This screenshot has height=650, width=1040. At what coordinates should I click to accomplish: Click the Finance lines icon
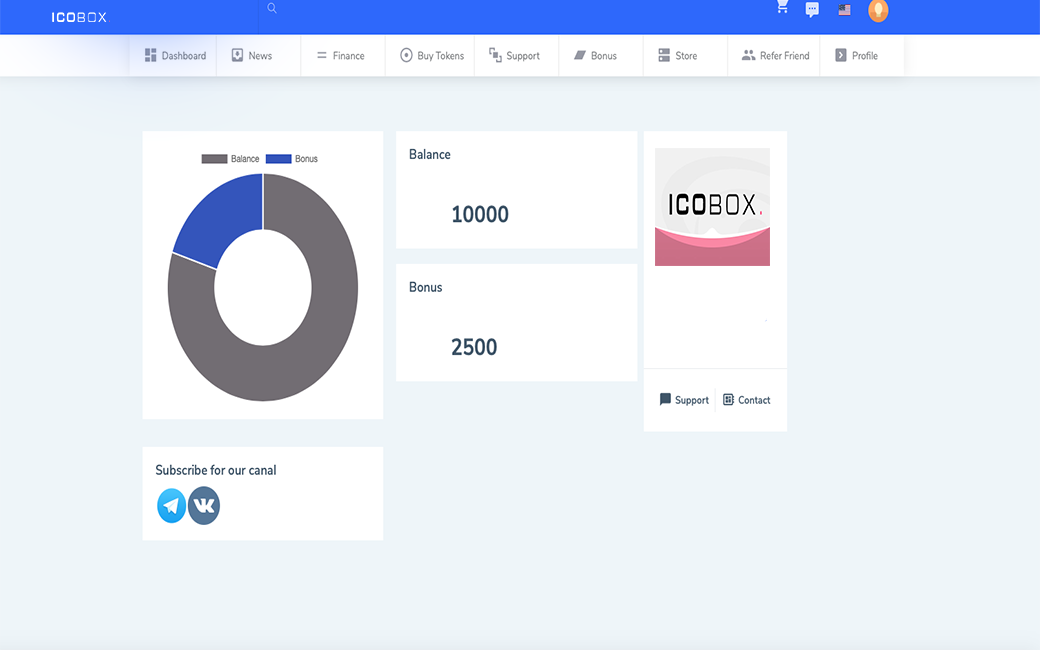point(322,55)
